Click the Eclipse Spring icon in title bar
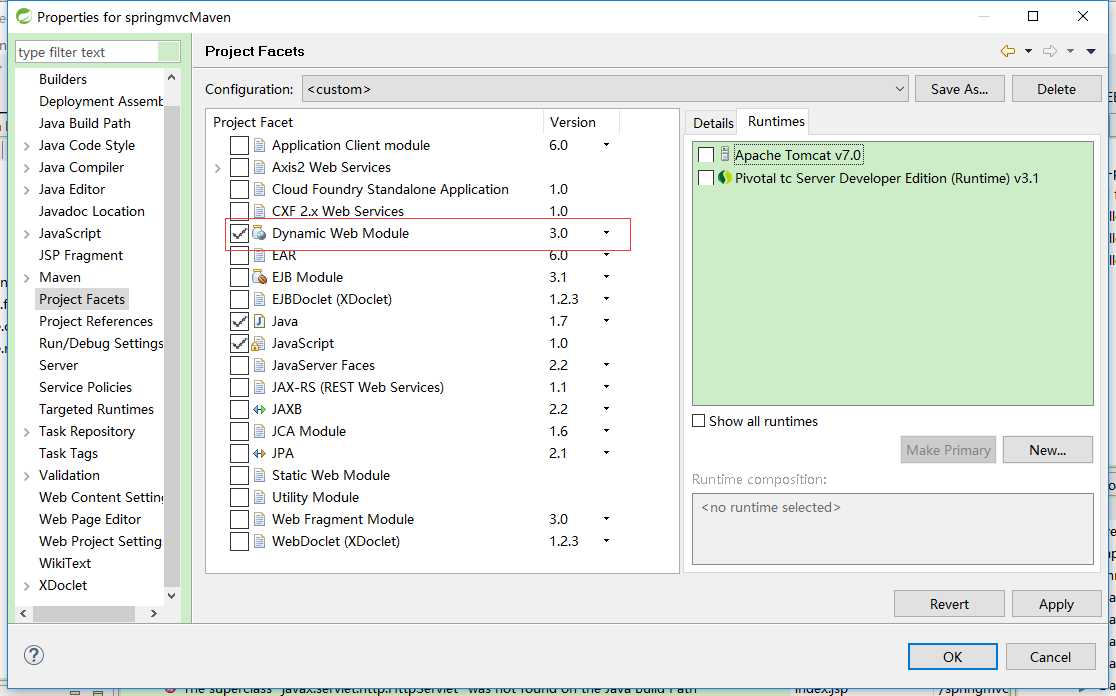Screen dimensions: 1116x696 (x=24, y=16)
